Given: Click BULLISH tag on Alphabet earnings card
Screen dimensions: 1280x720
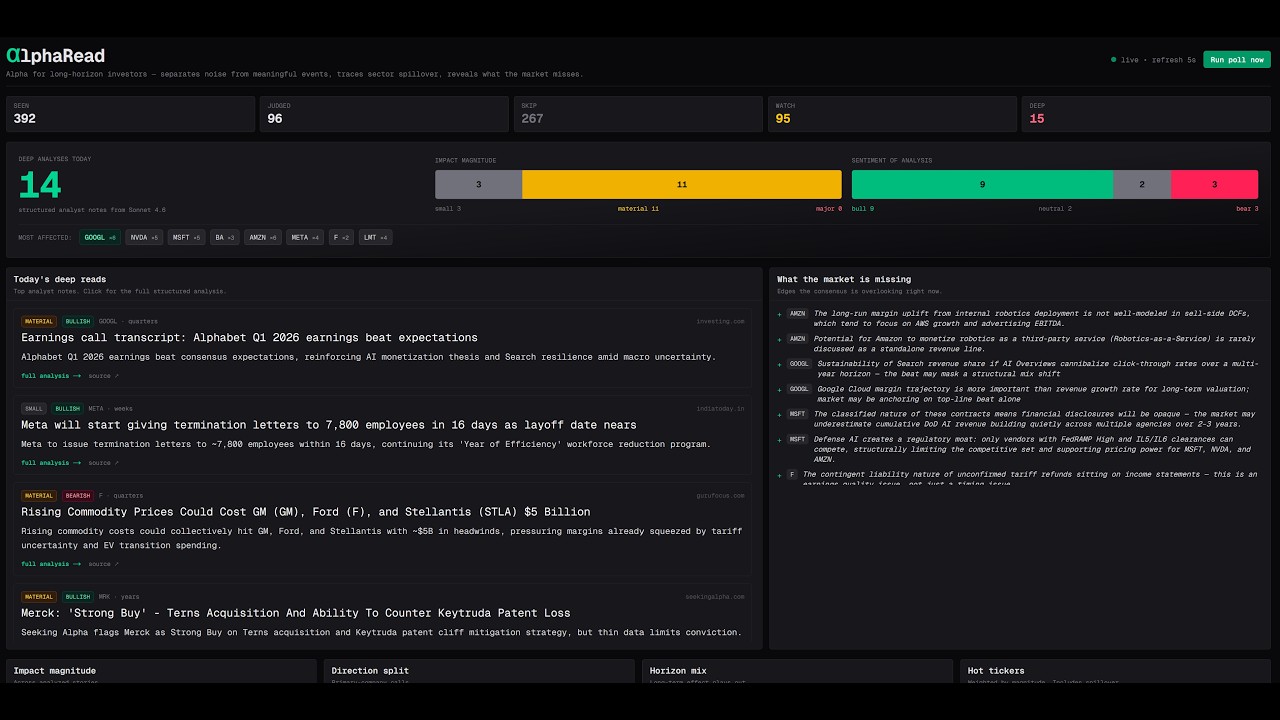Looking at the screenshot, I should click(77, 322).
